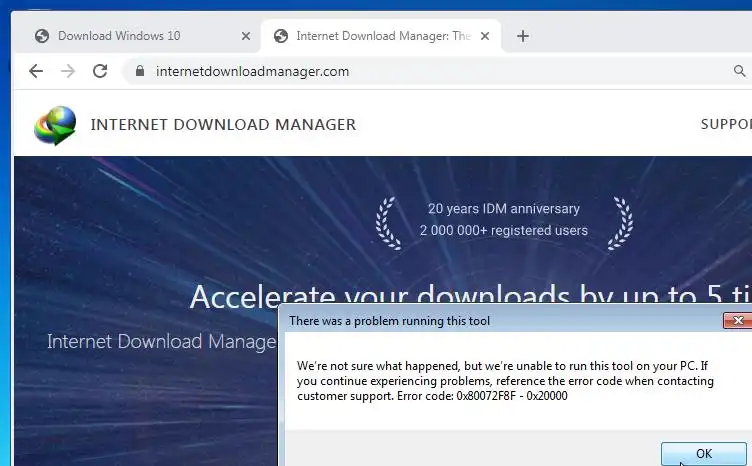Click the 'There was a problem running this tool' title
Viewport: 752px width, 466px height.
tap(389, 321)
